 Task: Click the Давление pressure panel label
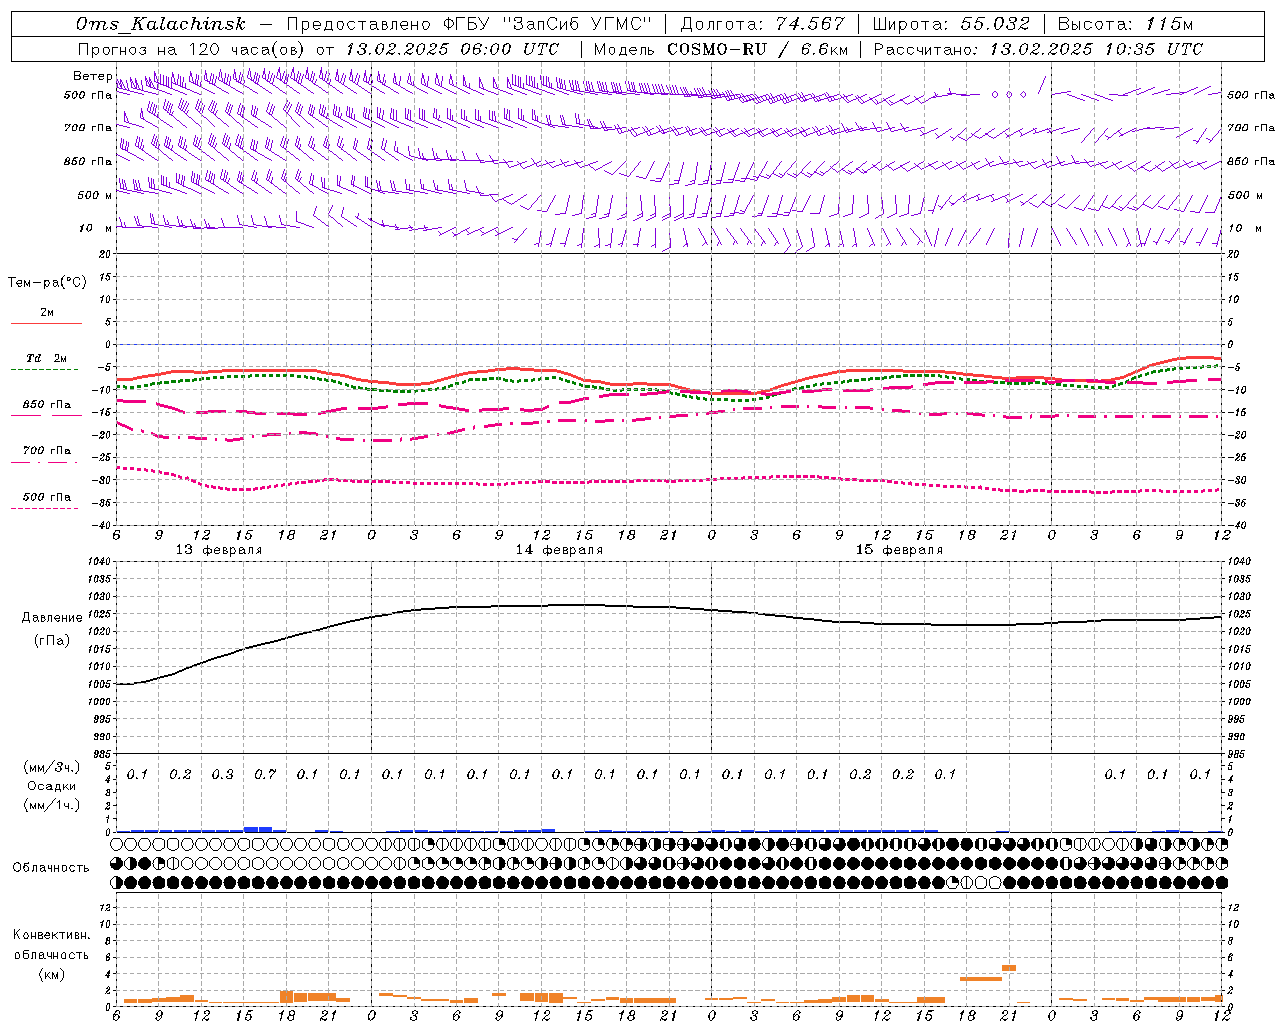[x=52, y=618]
